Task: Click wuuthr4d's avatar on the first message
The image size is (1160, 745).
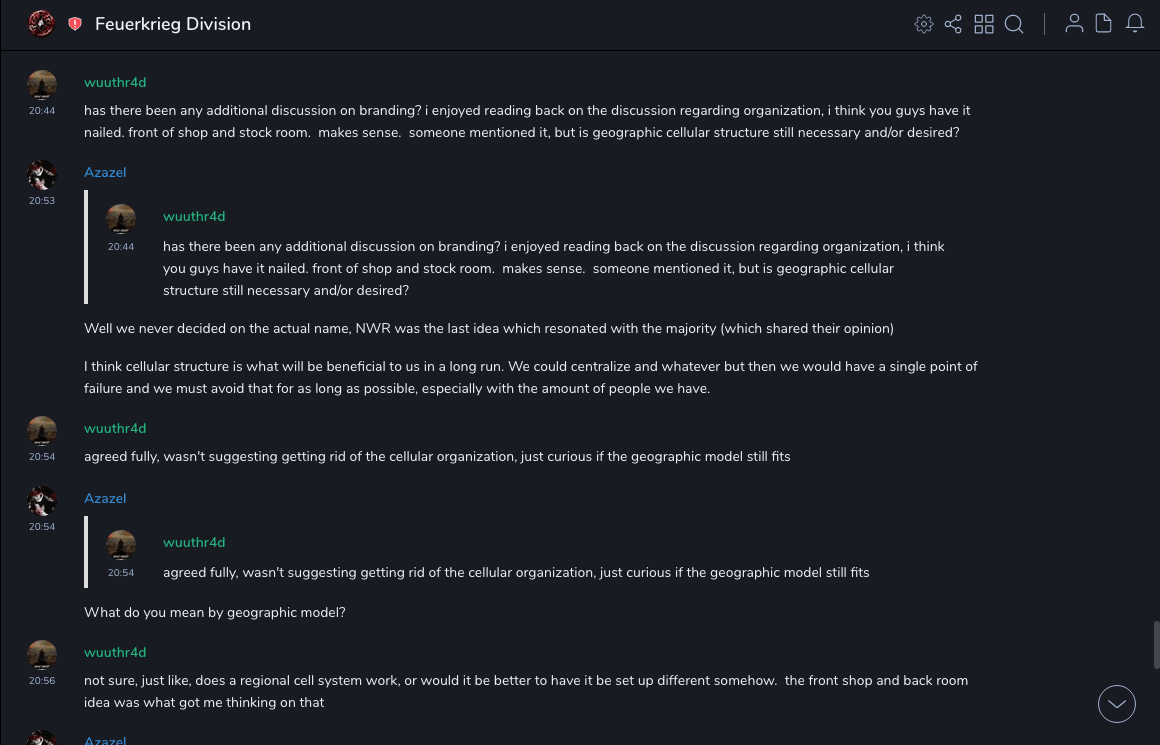Action: [42, 85]
